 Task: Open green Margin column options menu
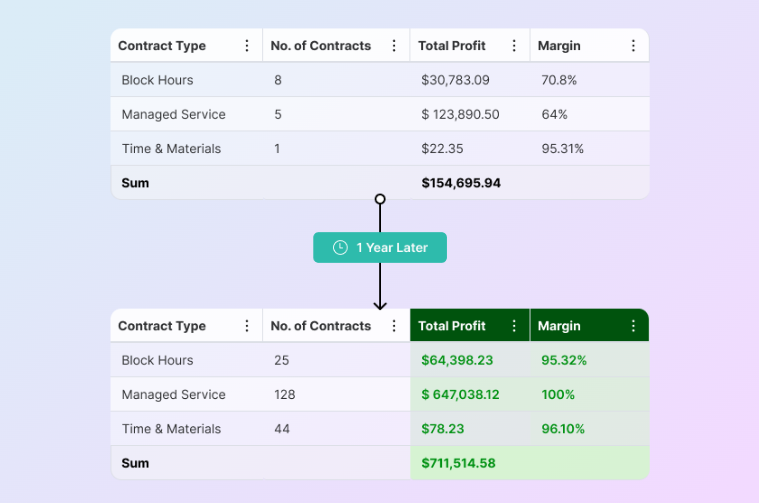pyautogui.click(x=633, y=326)
